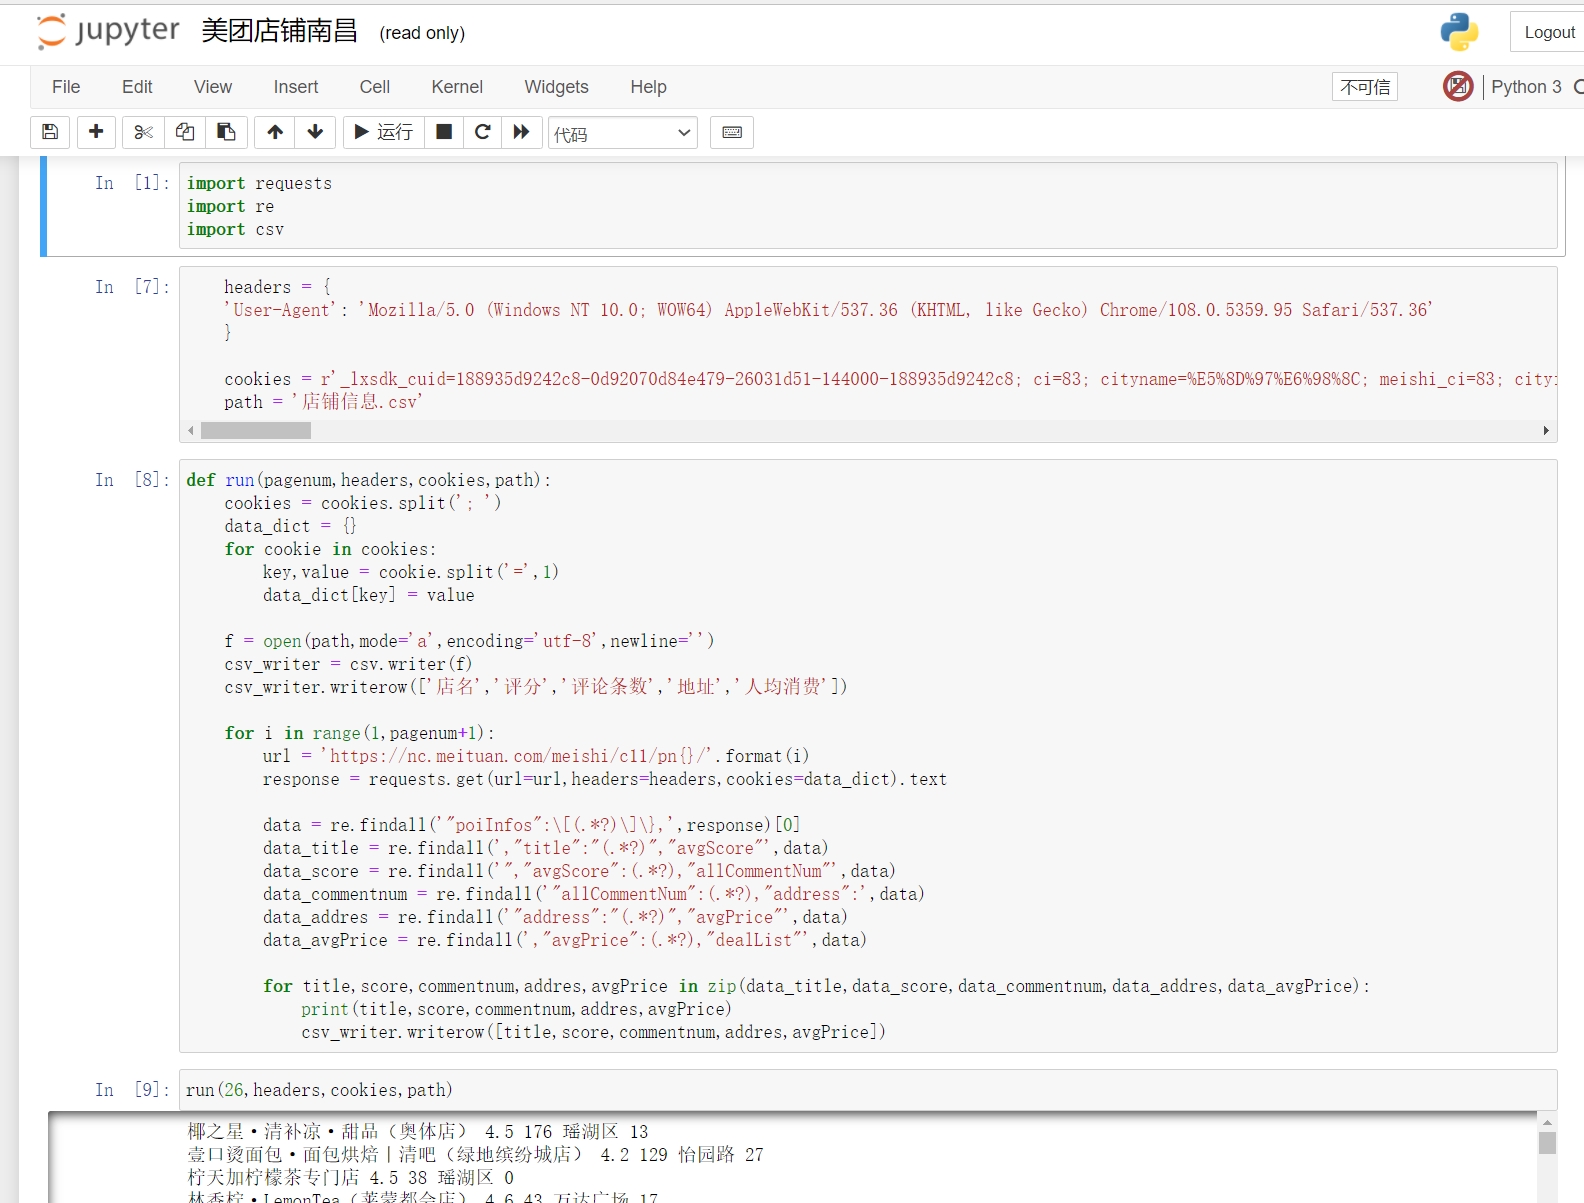Click the meituan URL string in code
1584x1203 pixels.
click(519, 756)
